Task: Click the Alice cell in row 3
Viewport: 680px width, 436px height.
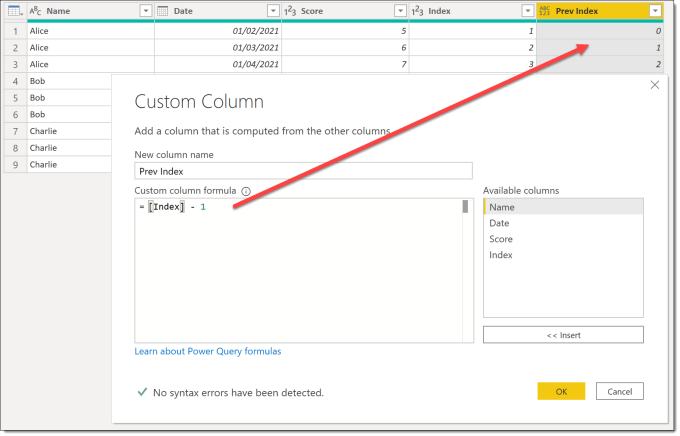Action: (91, 65)
